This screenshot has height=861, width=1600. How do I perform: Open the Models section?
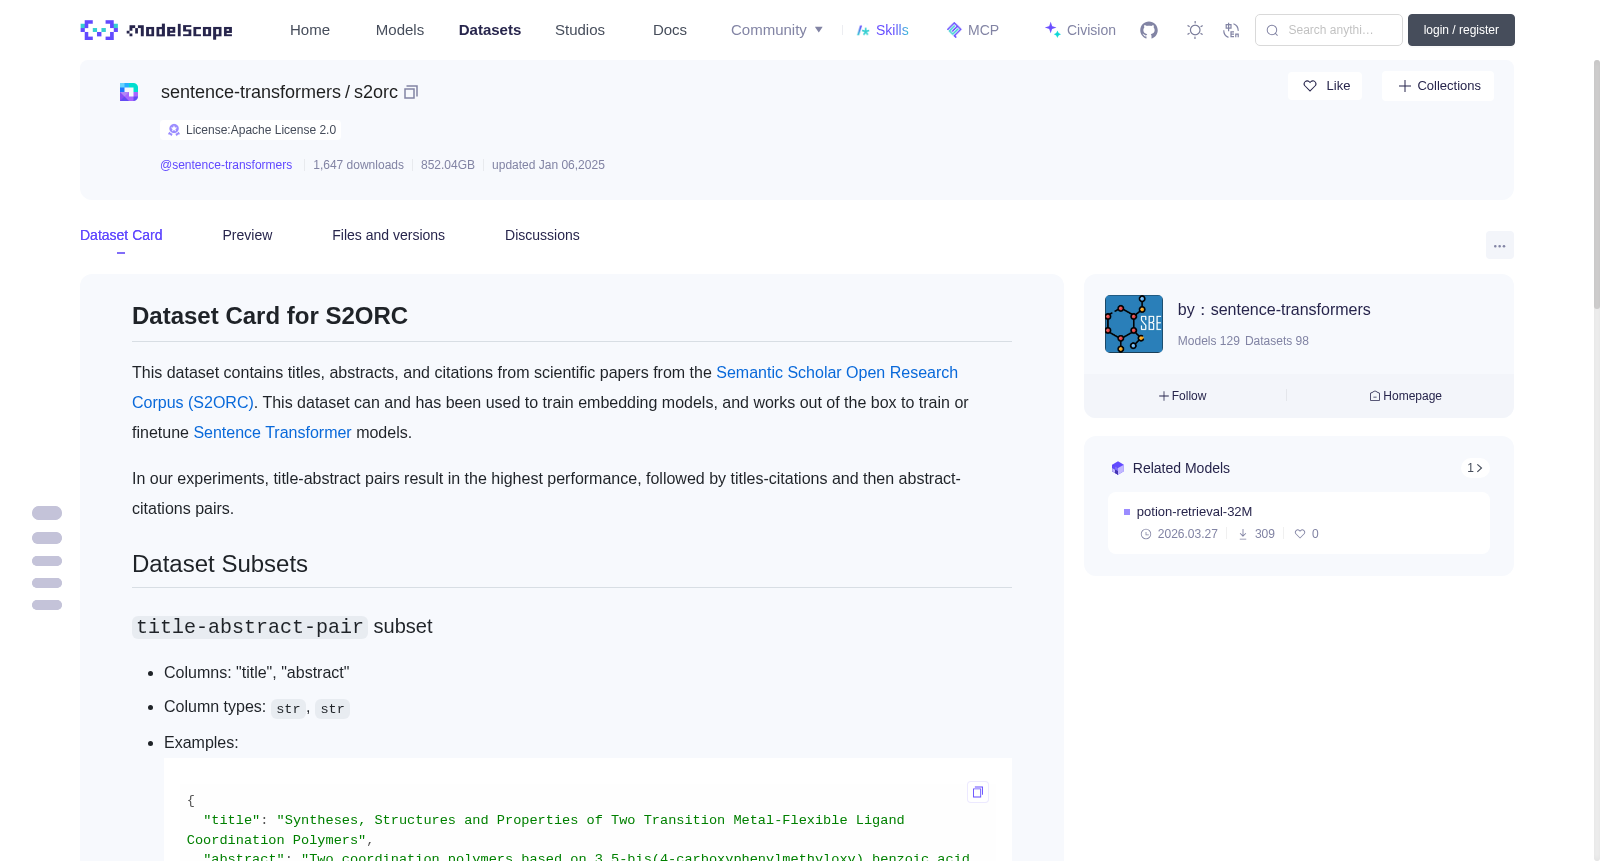pyautogui.click(x=400, y=30)
